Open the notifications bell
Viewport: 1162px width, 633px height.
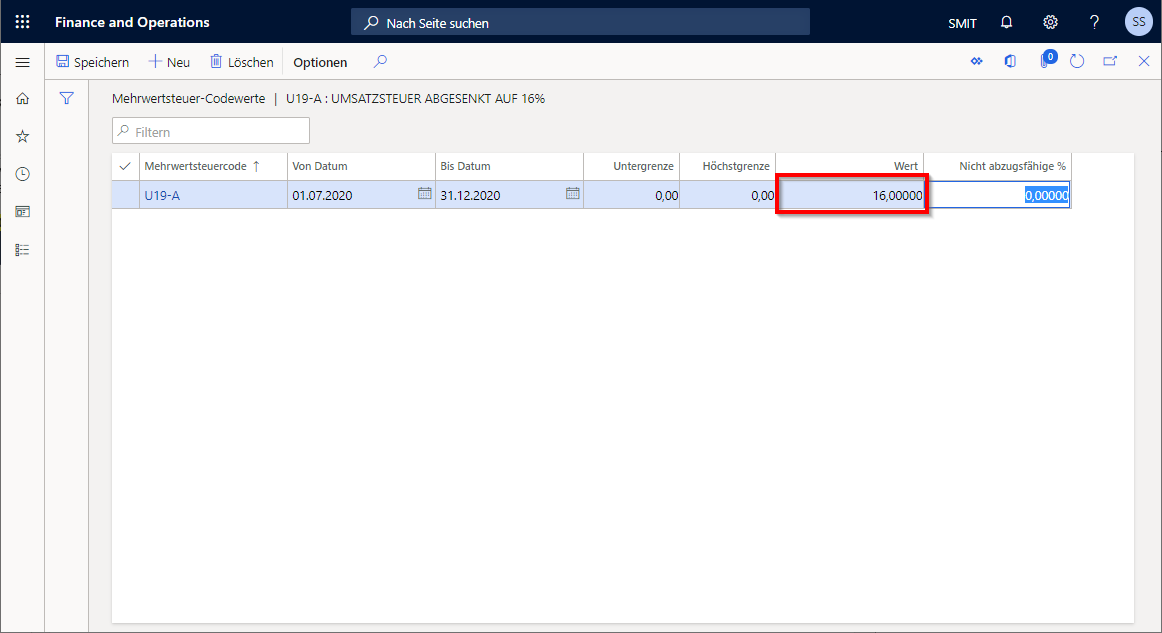(1006, 22)
